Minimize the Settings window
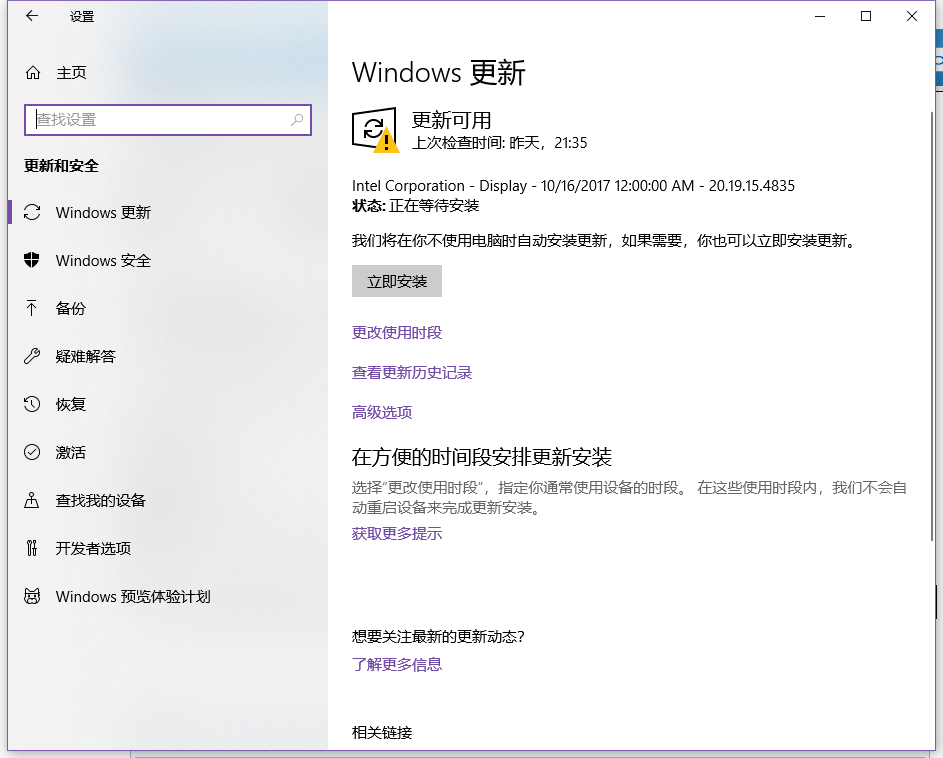943x758 pixels. pyautogui.click(x=820, y=16)
